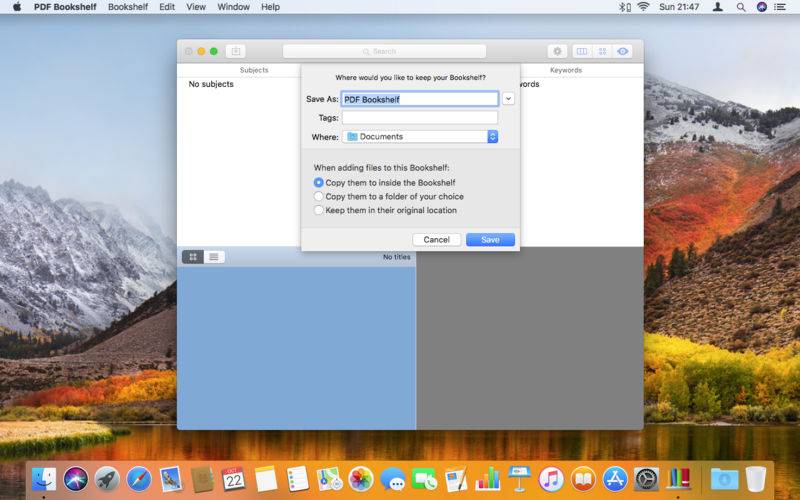Open Maps from the Dock
The height and width of the screenshot is (500, 800).
click(x=329, y=479)
